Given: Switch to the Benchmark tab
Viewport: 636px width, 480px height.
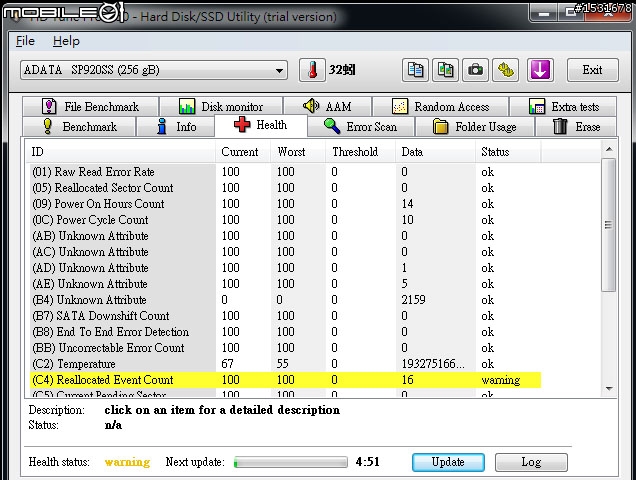Looking at the screenshot, I should click(x=79, y=127).
